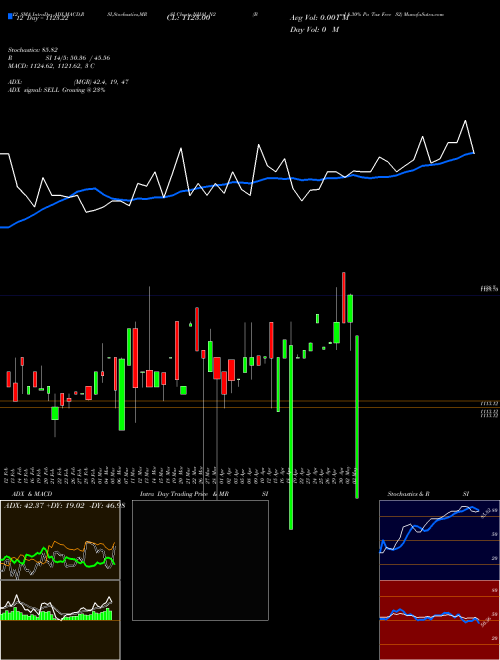
Task: Click the blue 12 Day SMA legend square
Action: [x=10, y=16]
